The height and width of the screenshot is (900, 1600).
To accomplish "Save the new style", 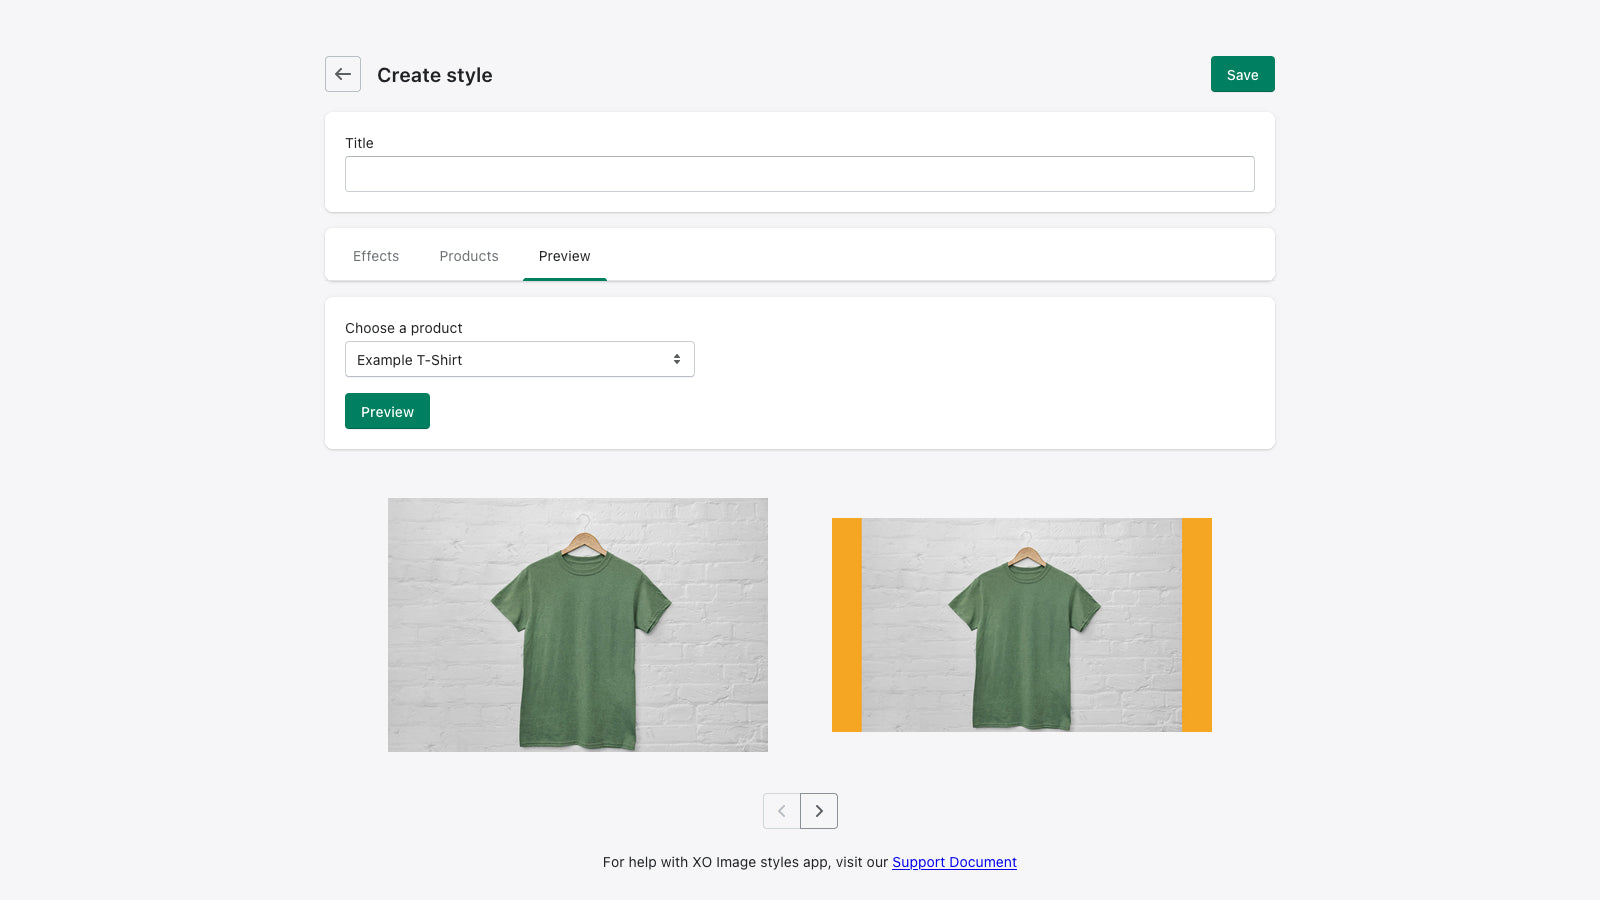I will [x=1242, y=74].
